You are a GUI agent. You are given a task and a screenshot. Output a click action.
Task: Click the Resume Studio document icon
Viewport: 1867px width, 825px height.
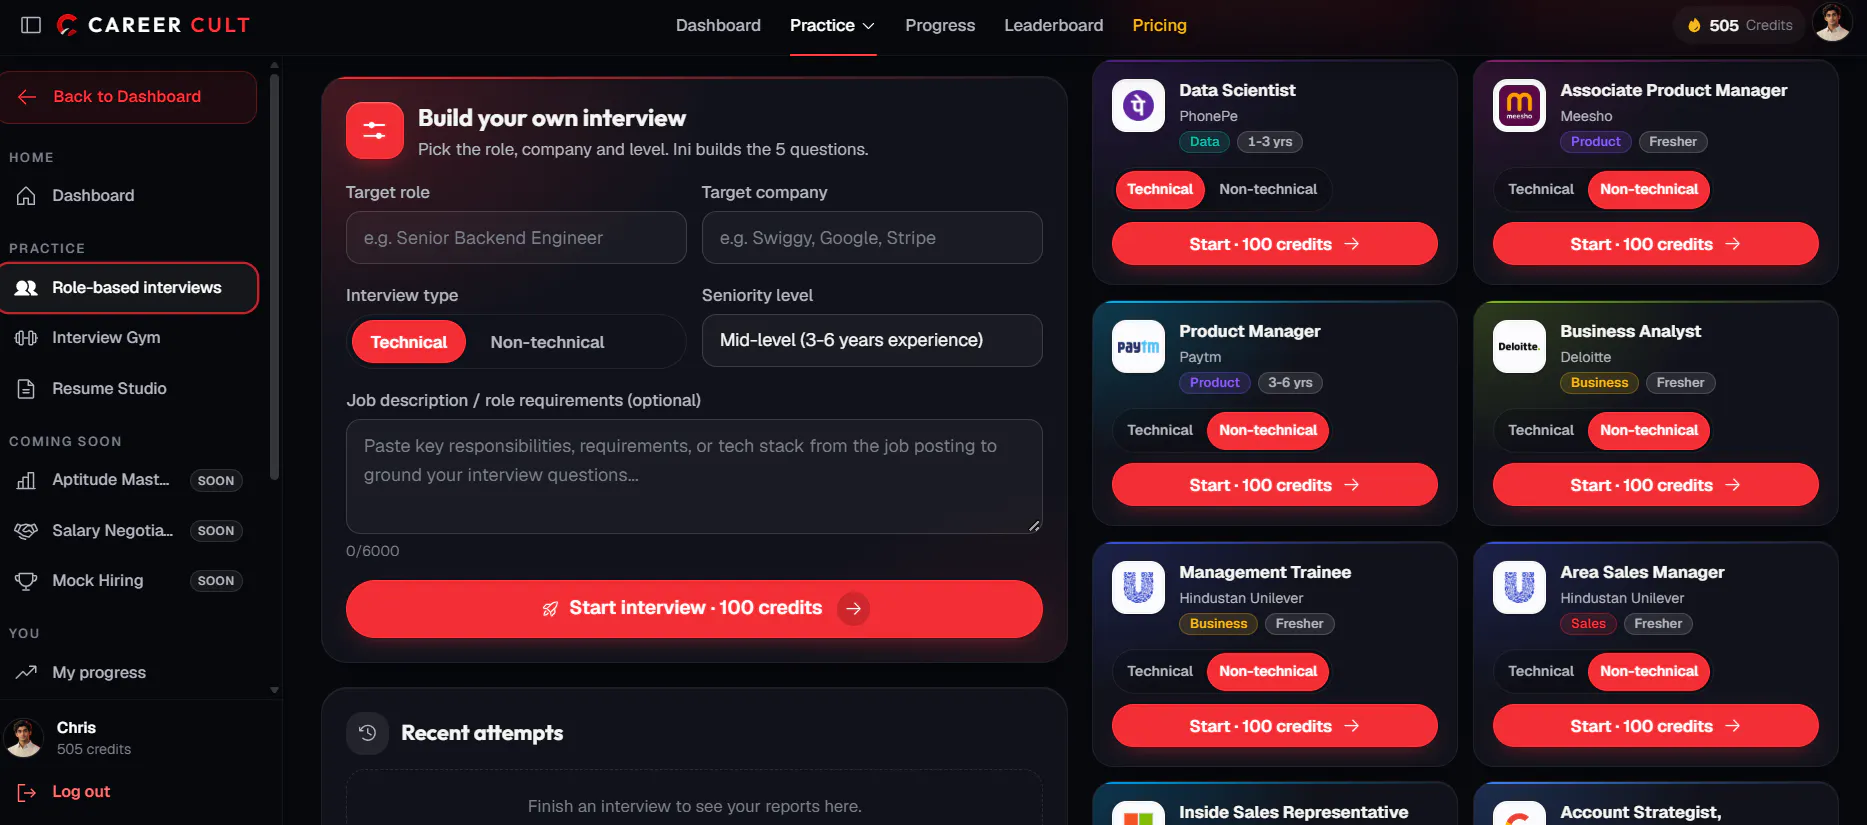pos(27,389)
